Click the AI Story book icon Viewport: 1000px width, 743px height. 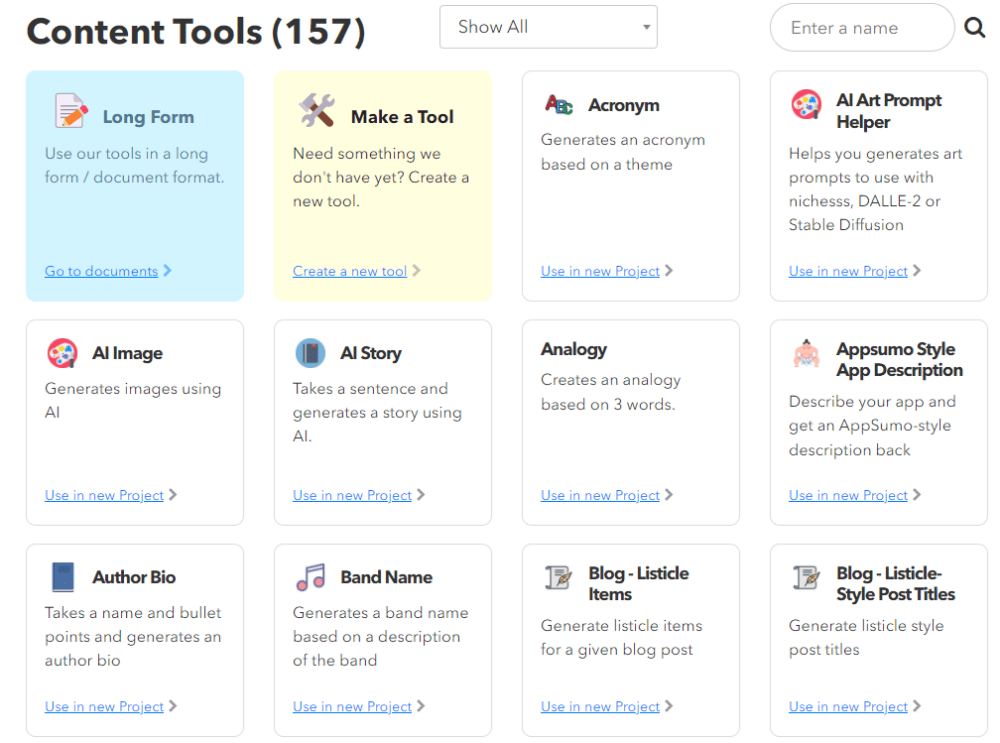[x=310, y=353]
